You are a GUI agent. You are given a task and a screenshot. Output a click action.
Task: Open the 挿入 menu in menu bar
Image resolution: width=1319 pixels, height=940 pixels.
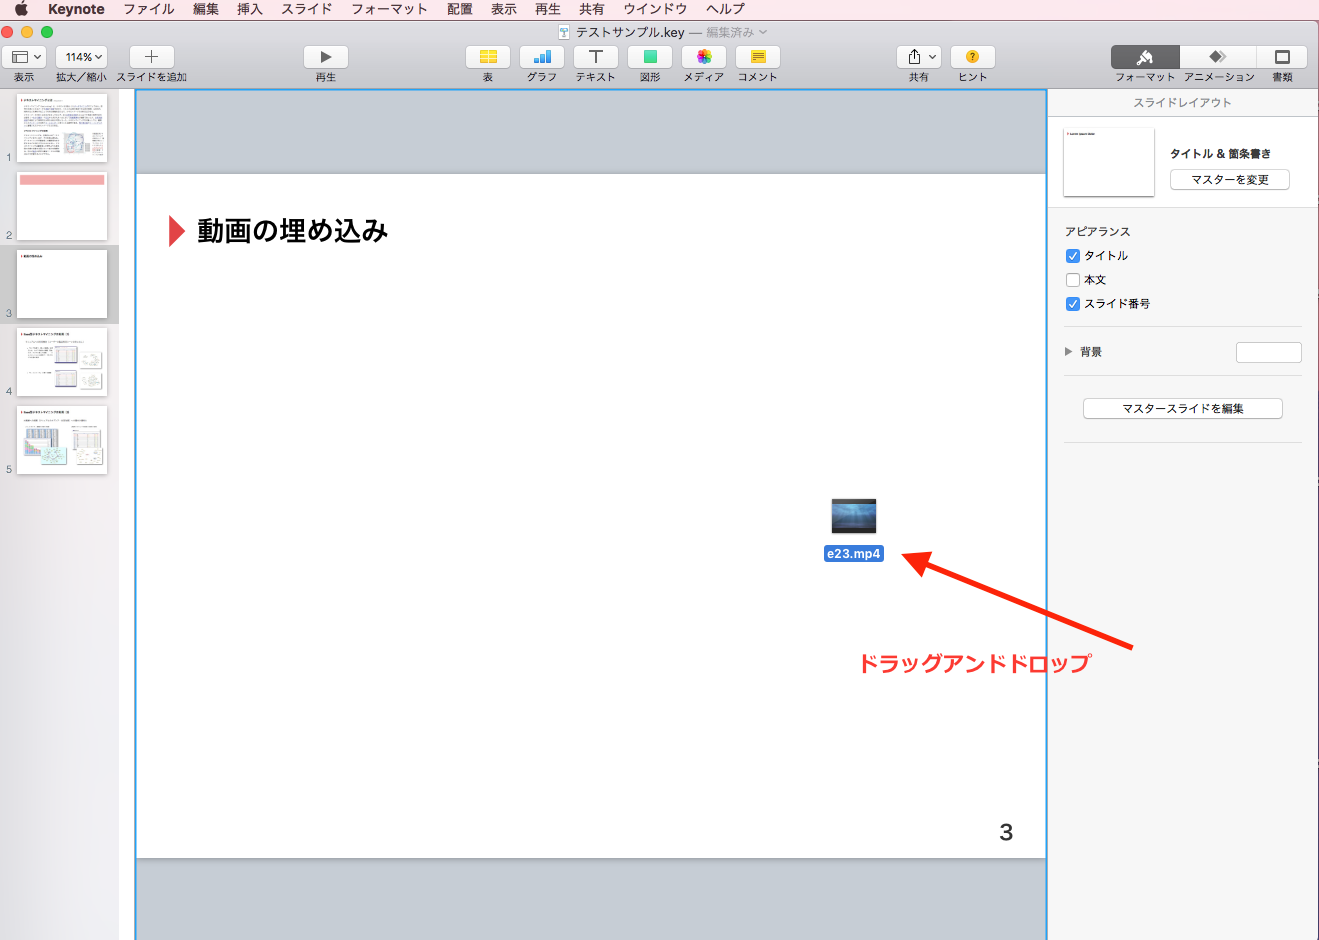[x=249, y=9]
